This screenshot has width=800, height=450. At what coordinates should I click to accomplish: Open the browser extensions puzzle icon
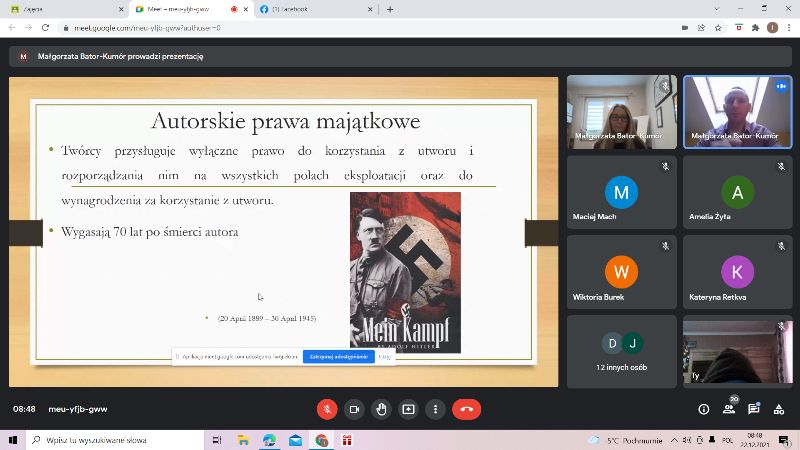click(756, 28)
